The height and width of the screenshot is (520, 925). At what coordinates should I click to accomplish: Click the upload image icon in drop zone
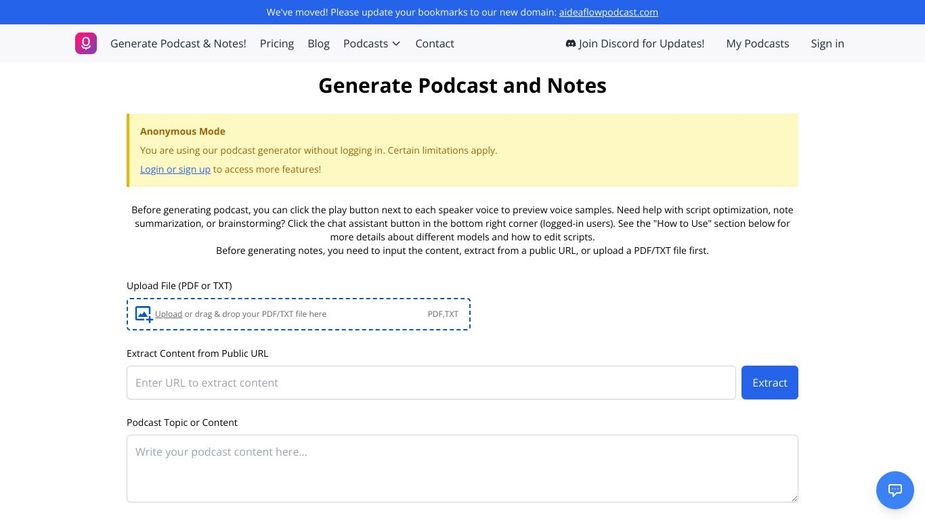[x=144, y=314]
